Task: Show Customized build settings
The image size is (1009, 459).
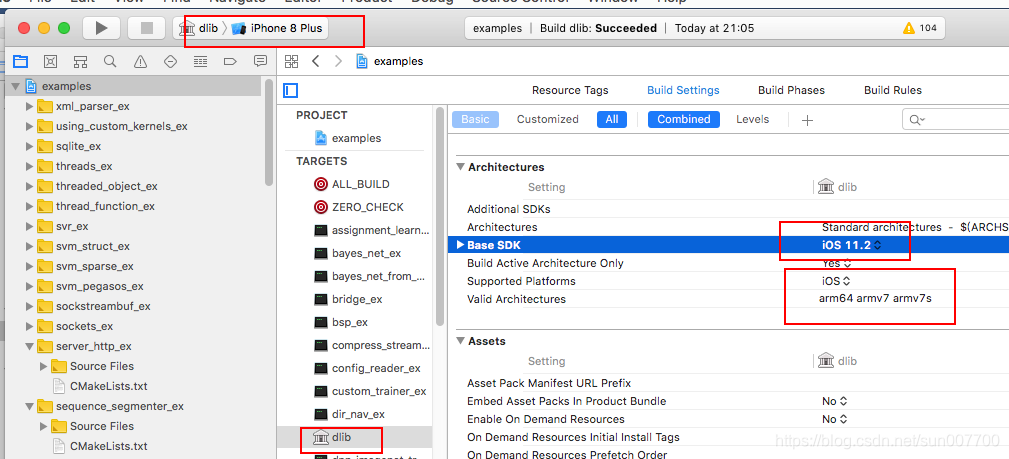Action: [548, 119]
